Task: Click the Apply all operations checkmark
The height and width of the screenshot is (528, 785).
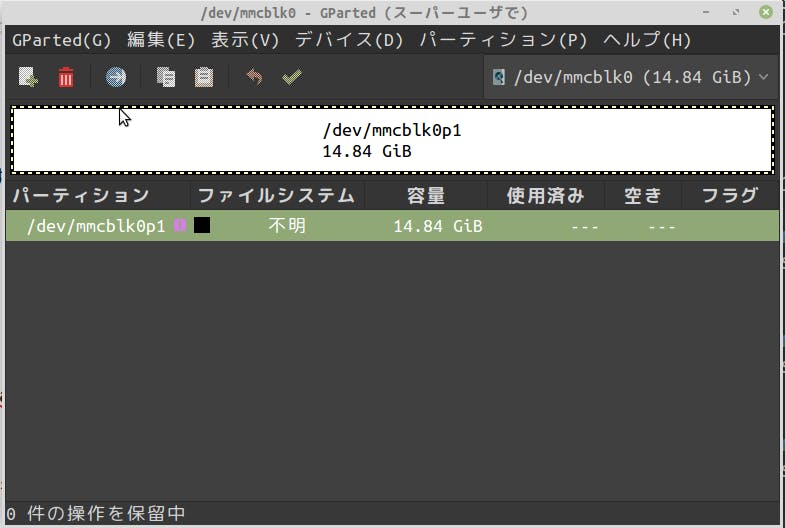Action: 292,77
